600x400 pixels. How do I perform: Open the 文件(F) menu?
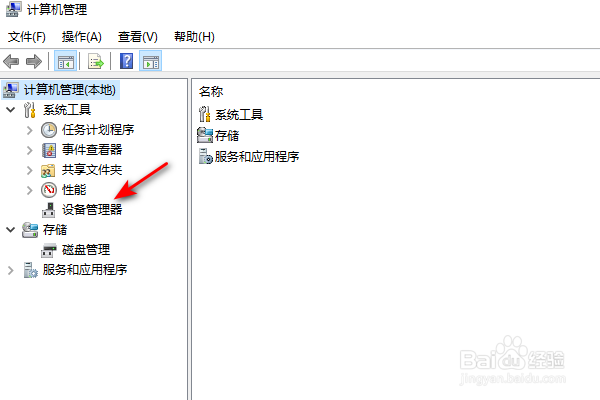coord(27,37)
